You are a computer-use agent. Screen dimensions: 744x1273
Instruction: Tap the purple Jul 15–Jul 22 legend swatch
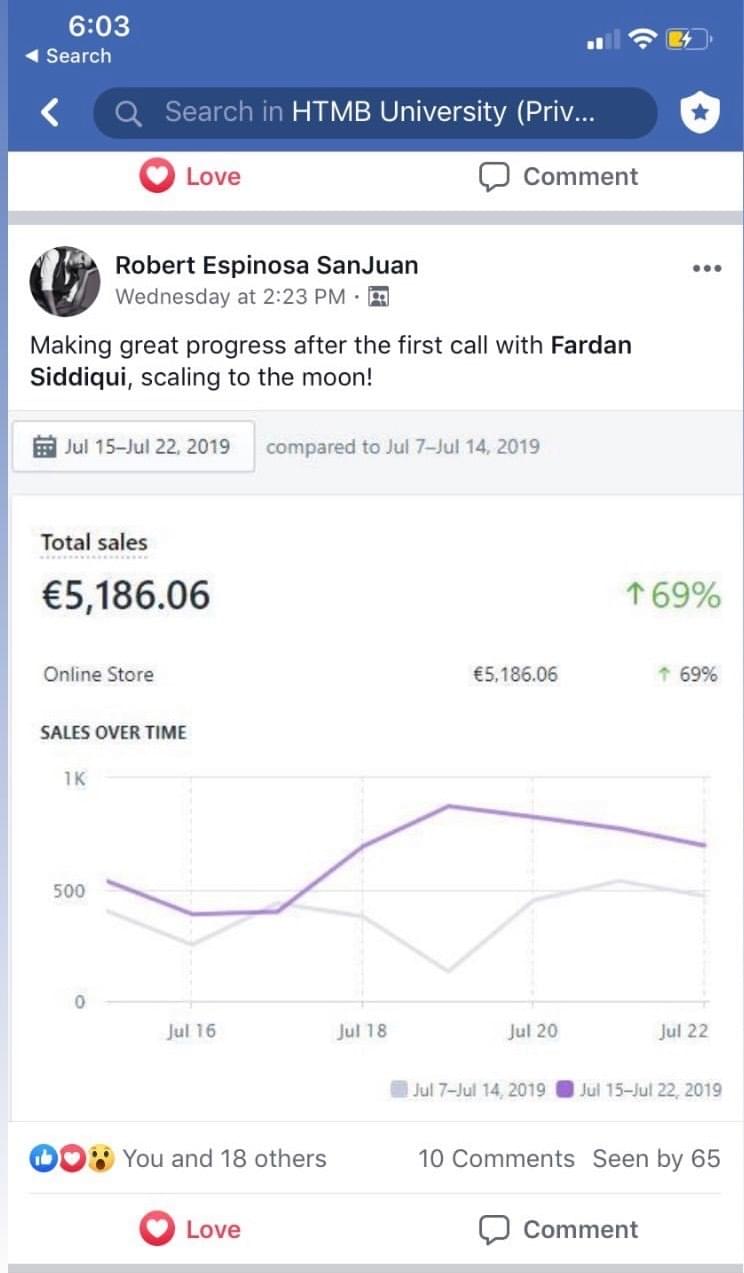tap(564, 1089)
